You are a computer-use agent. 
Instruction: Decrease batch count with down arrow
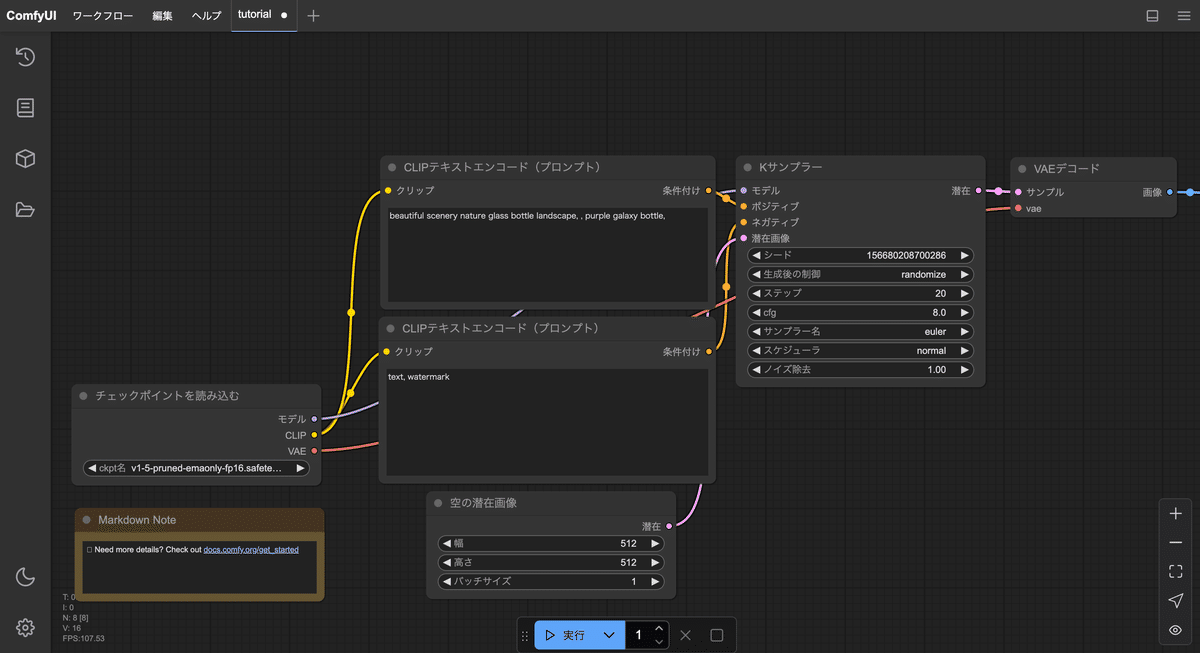point(659,642)
